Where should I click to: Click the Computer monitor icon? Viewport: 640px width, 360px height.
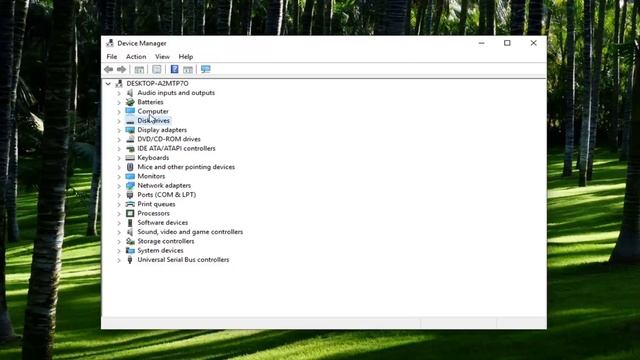coord(130,111)
